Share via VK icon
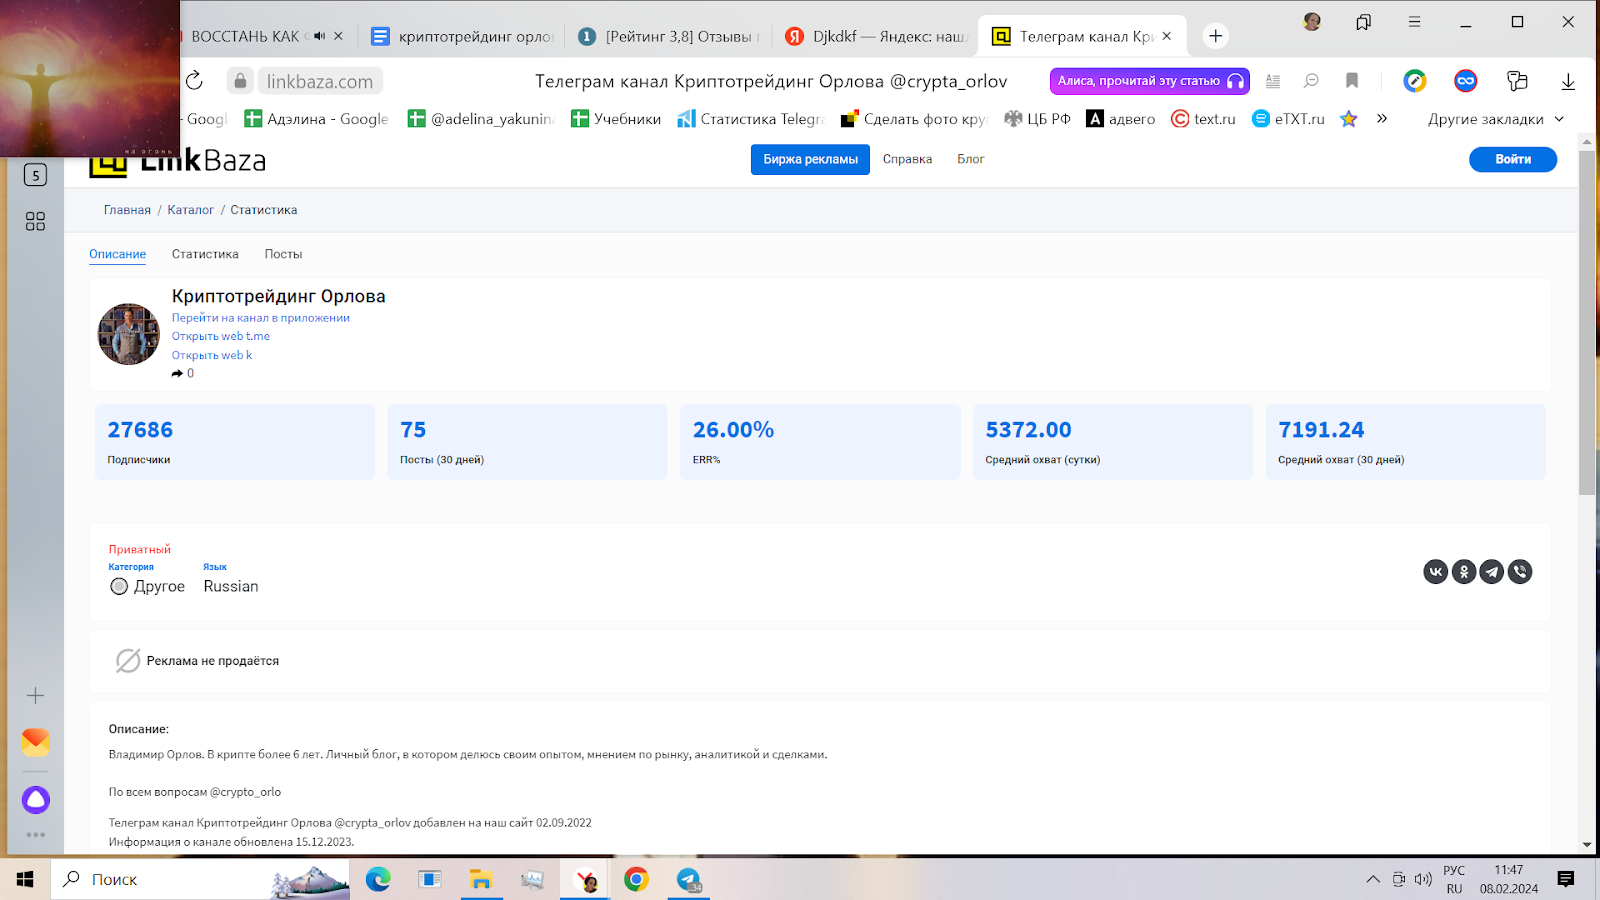Image resolution: width=1600 pixels, height=900 pixels. (1436, 572)
